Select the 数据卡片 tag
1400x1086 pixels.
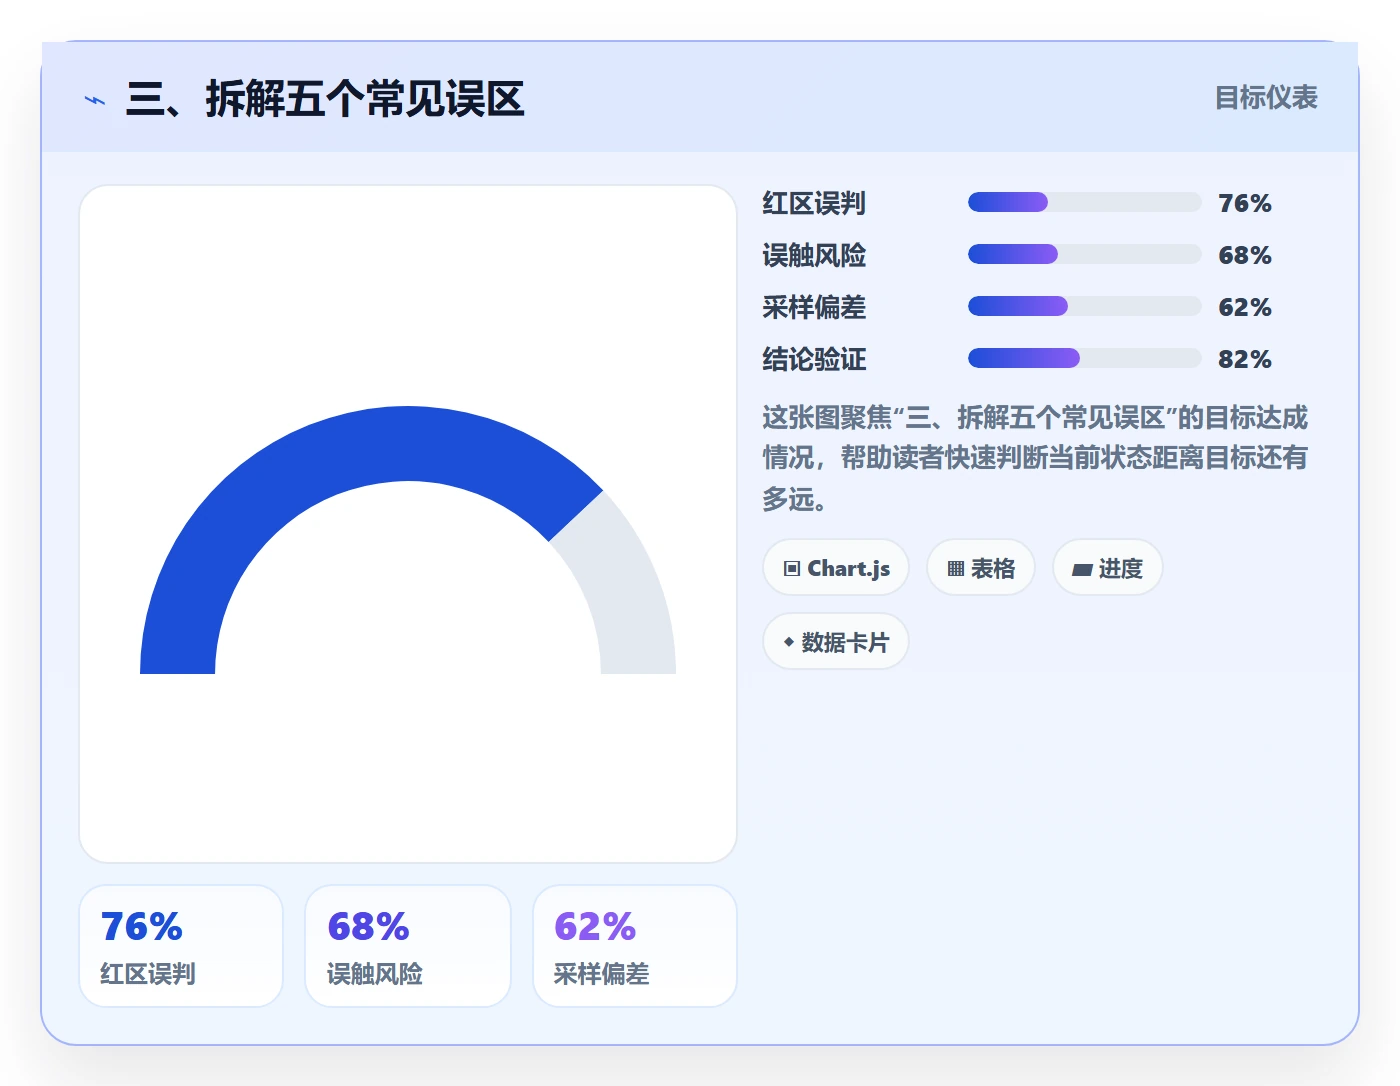click(836, 642)
